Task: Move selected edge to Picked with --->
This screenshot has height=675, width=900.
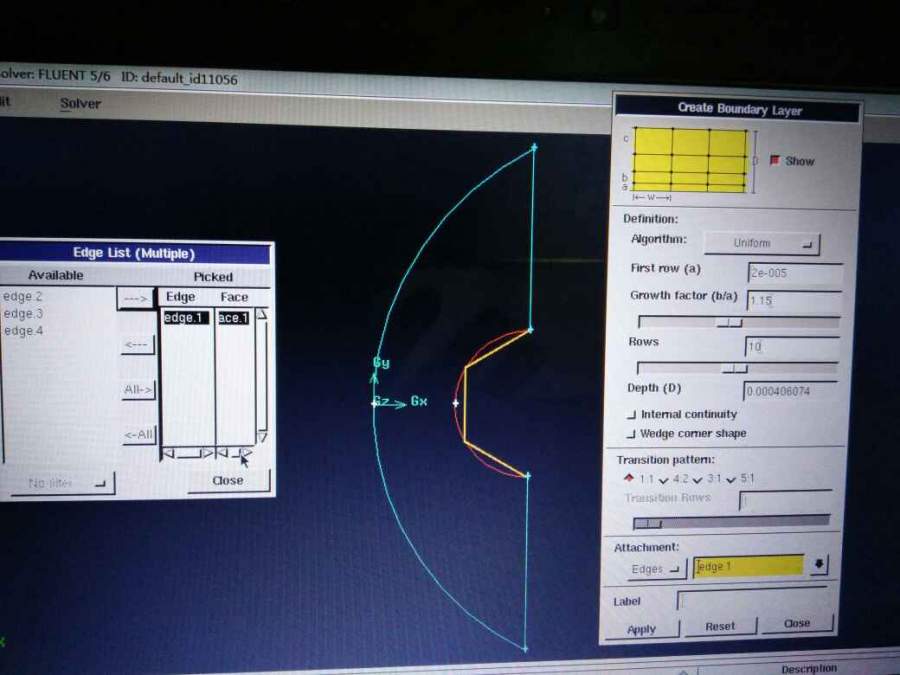Action: [136, 298]
